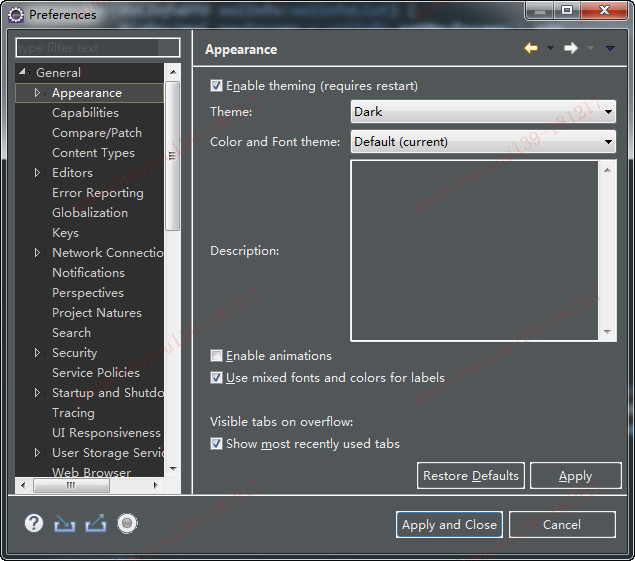Select Notifications in the tree
The image size is (635, 561).
88,273
